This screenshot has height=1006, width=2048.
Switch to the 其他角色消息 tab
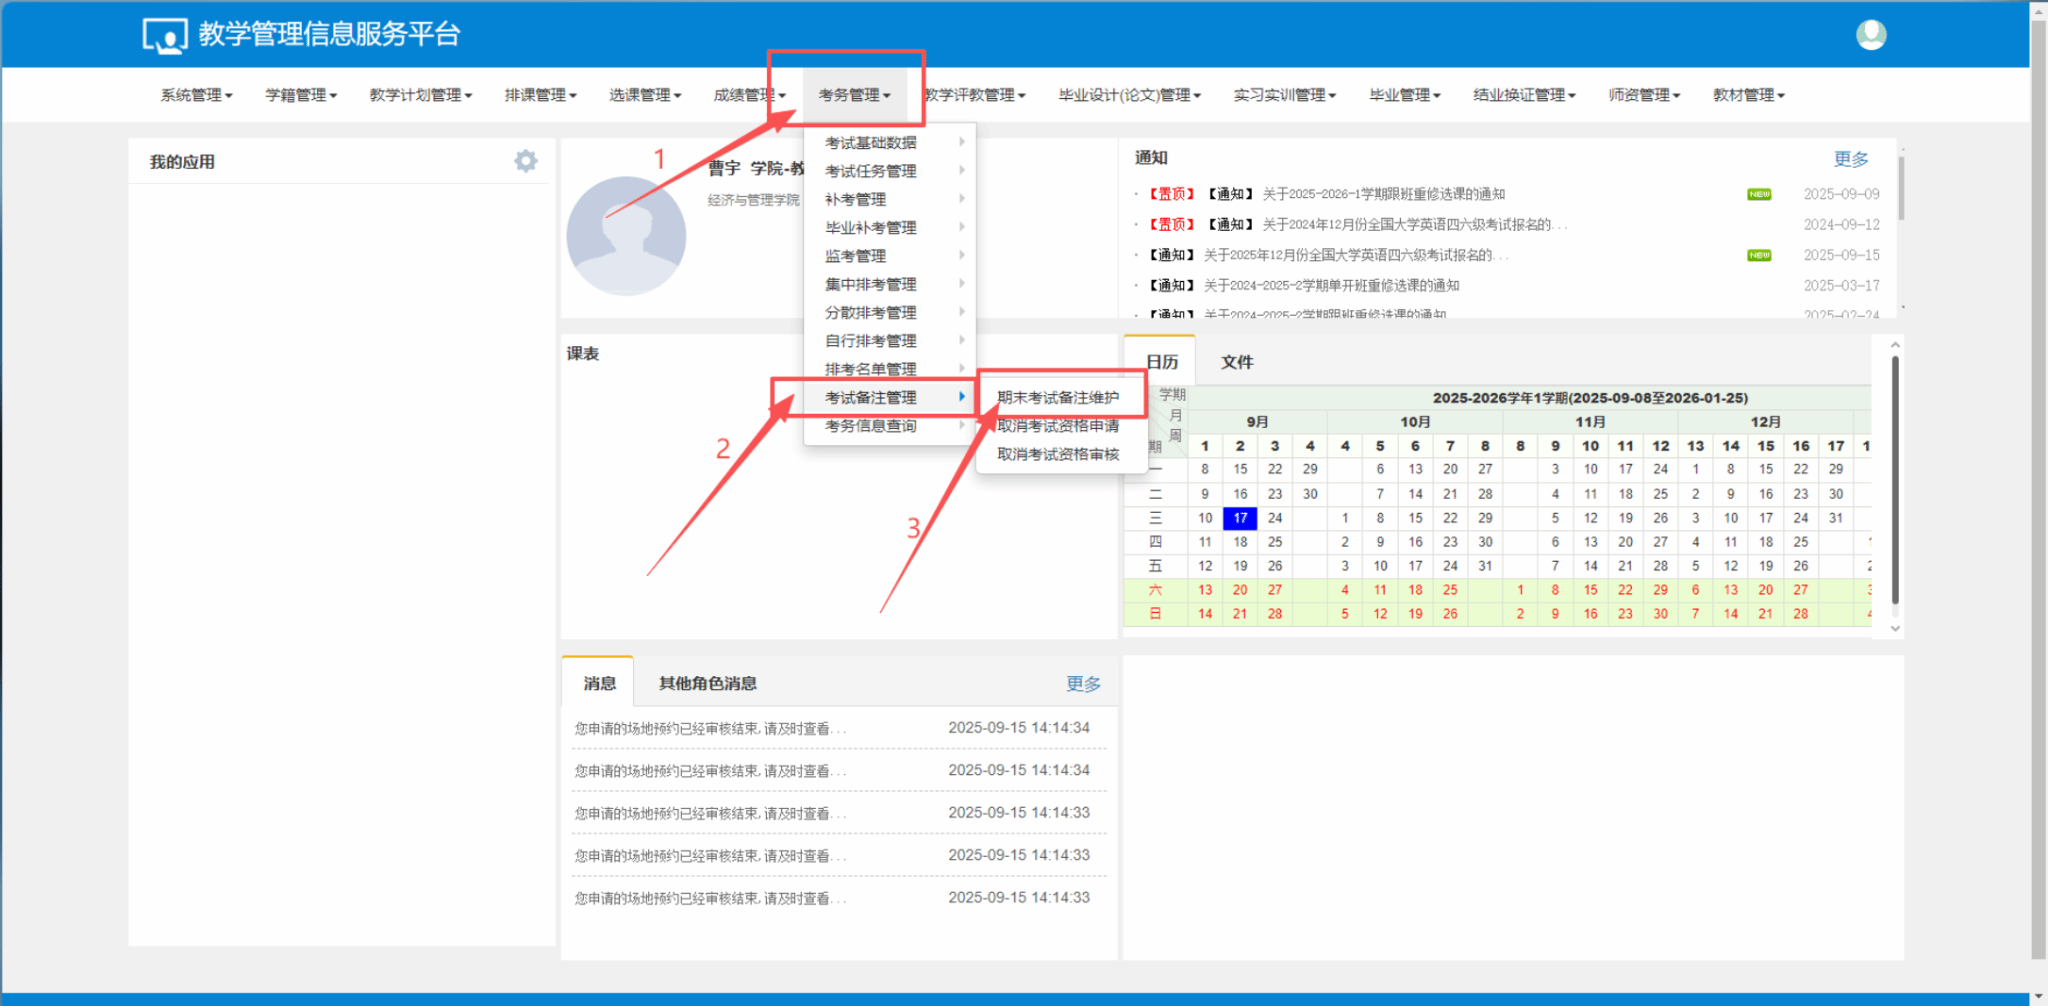(707, 683)
